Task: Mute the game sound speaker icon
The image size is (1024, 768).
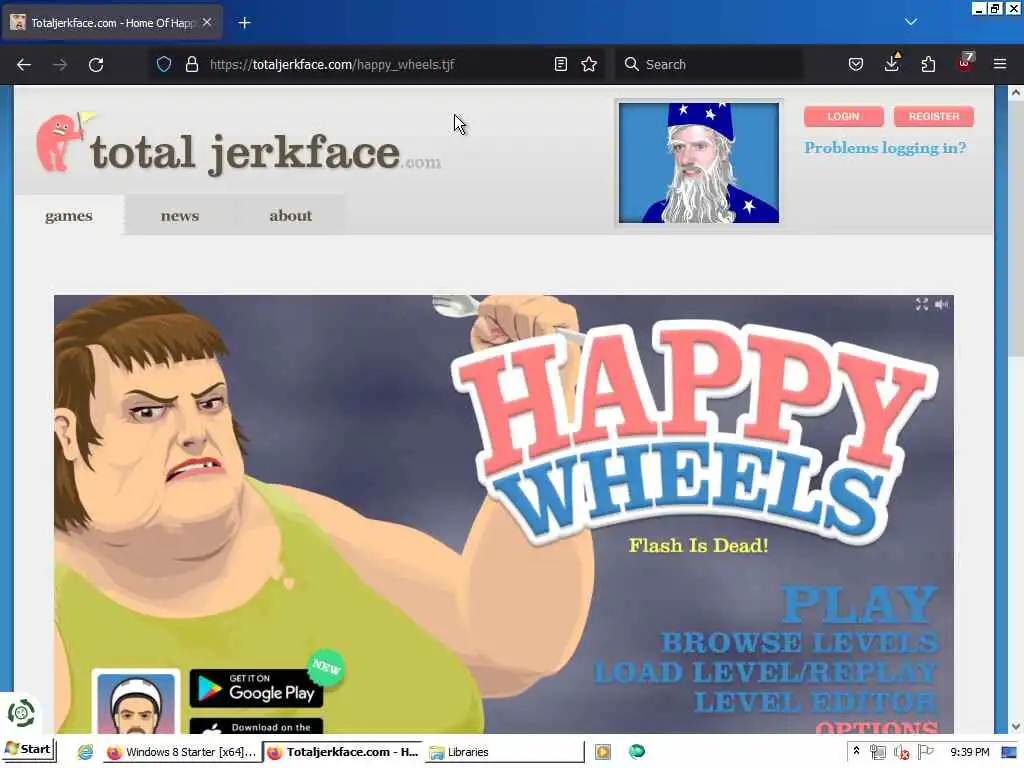Action: pos(942,304)
